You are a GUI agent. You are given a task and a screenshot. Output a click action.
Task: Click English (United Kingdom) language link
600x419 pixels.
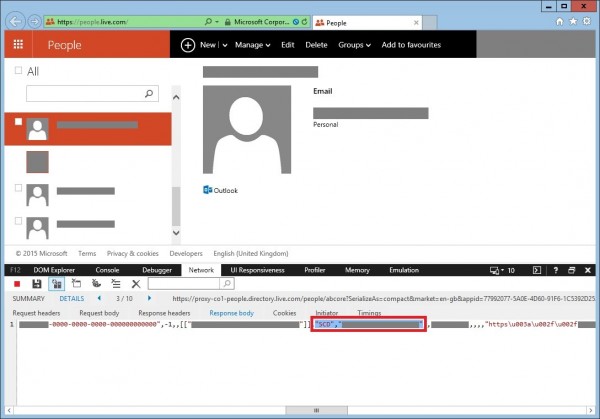[251, 253]
